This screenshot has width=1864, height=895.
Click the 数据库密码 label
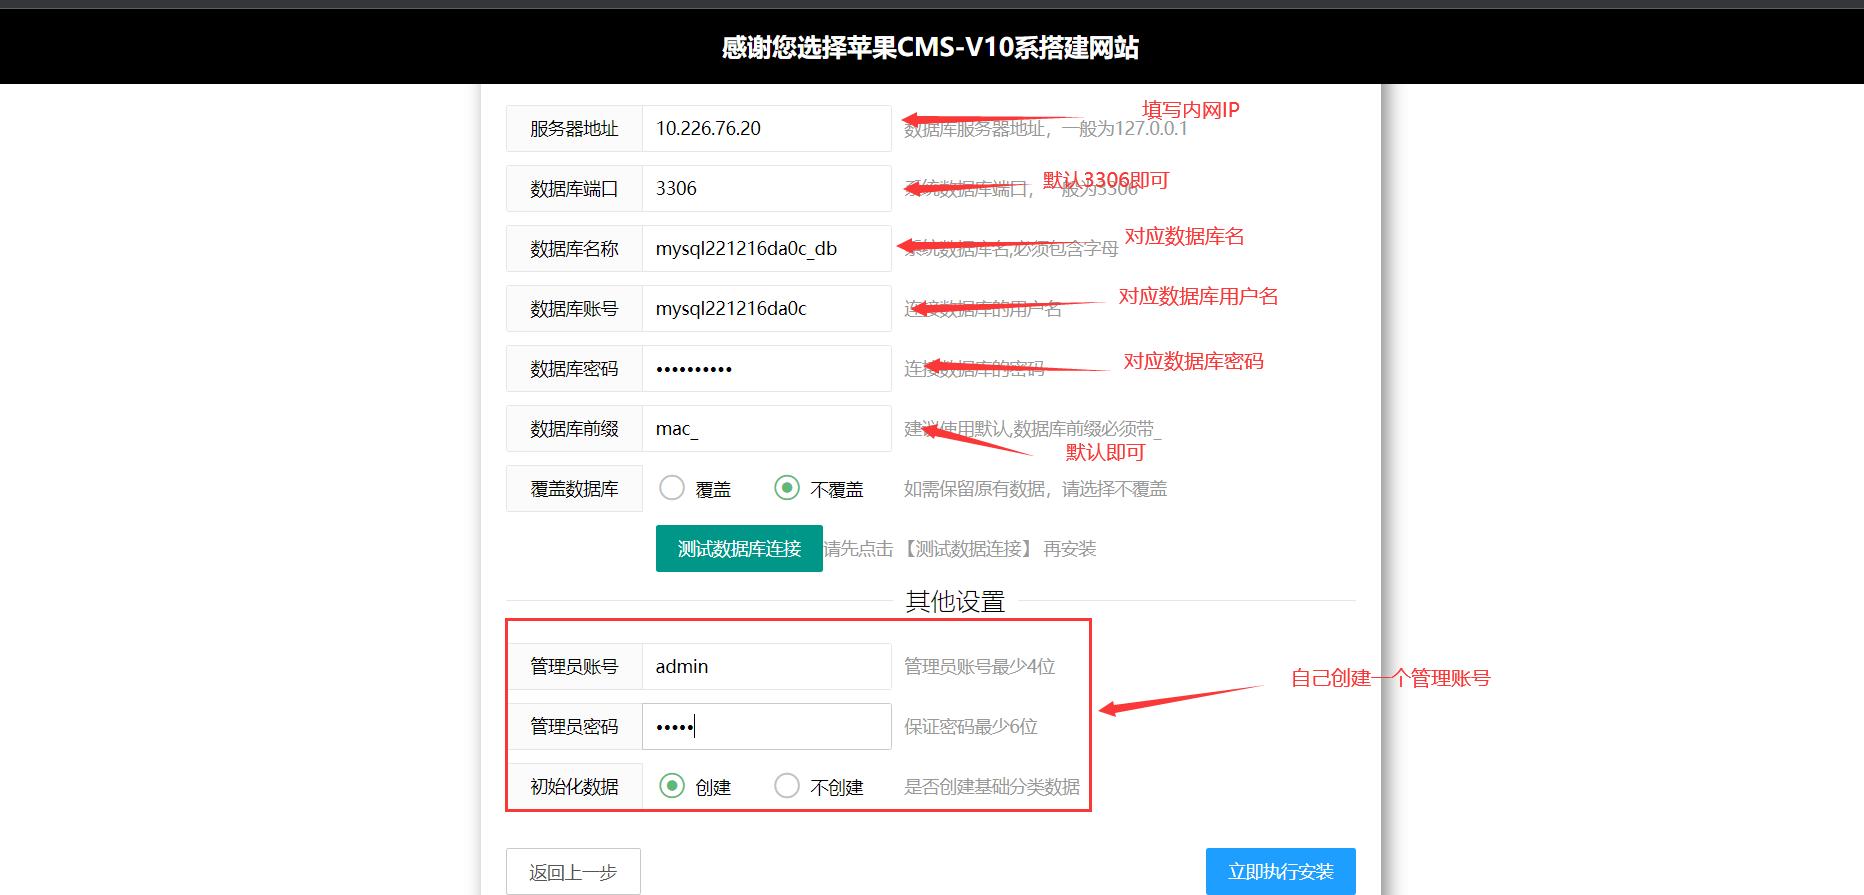tap(574, 368)
